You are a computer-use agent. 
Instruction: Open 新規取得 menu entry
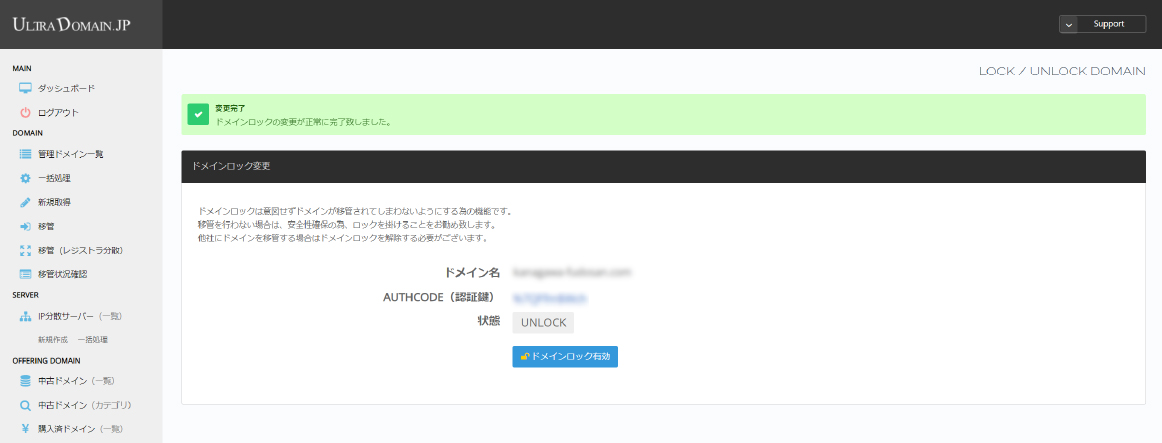[x=54, y=202]
